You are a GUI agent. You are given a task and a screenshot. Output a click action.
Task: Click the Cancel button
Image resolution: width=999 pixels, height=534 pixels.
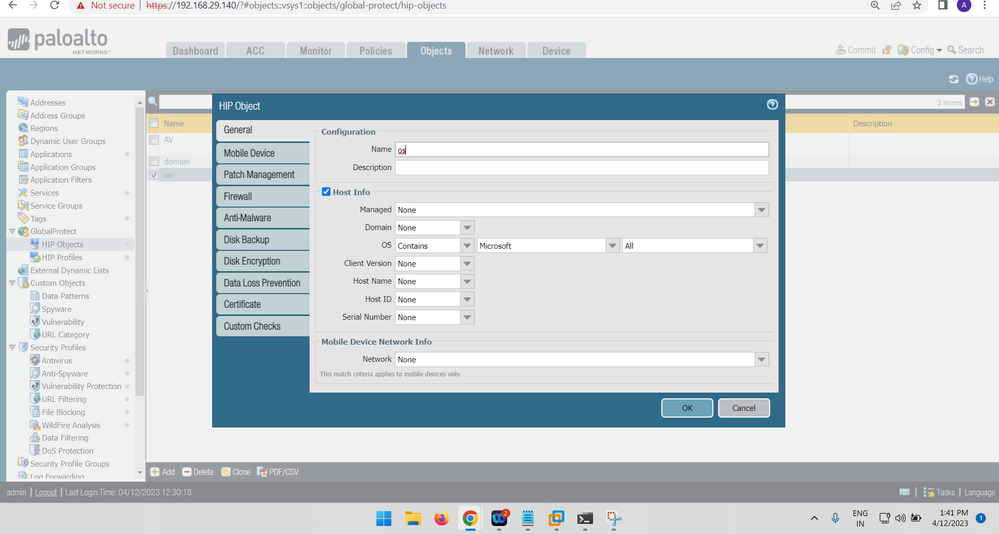743,408
